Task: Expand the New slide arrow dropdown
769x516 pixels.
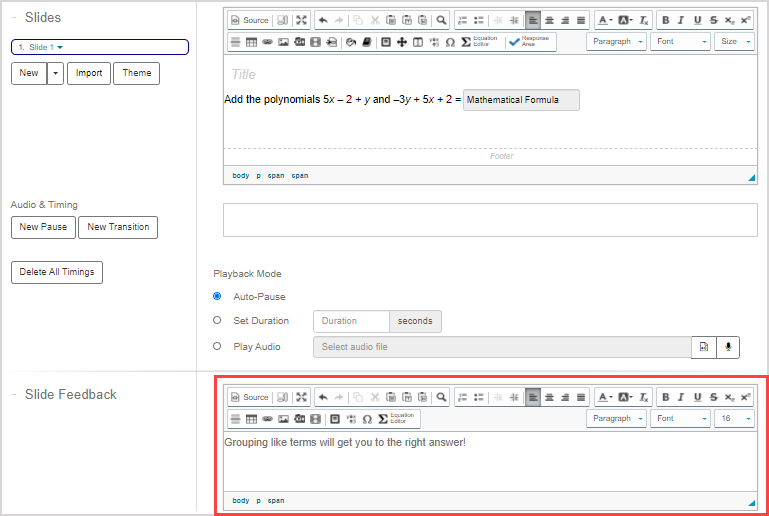Action: [56, 73]
